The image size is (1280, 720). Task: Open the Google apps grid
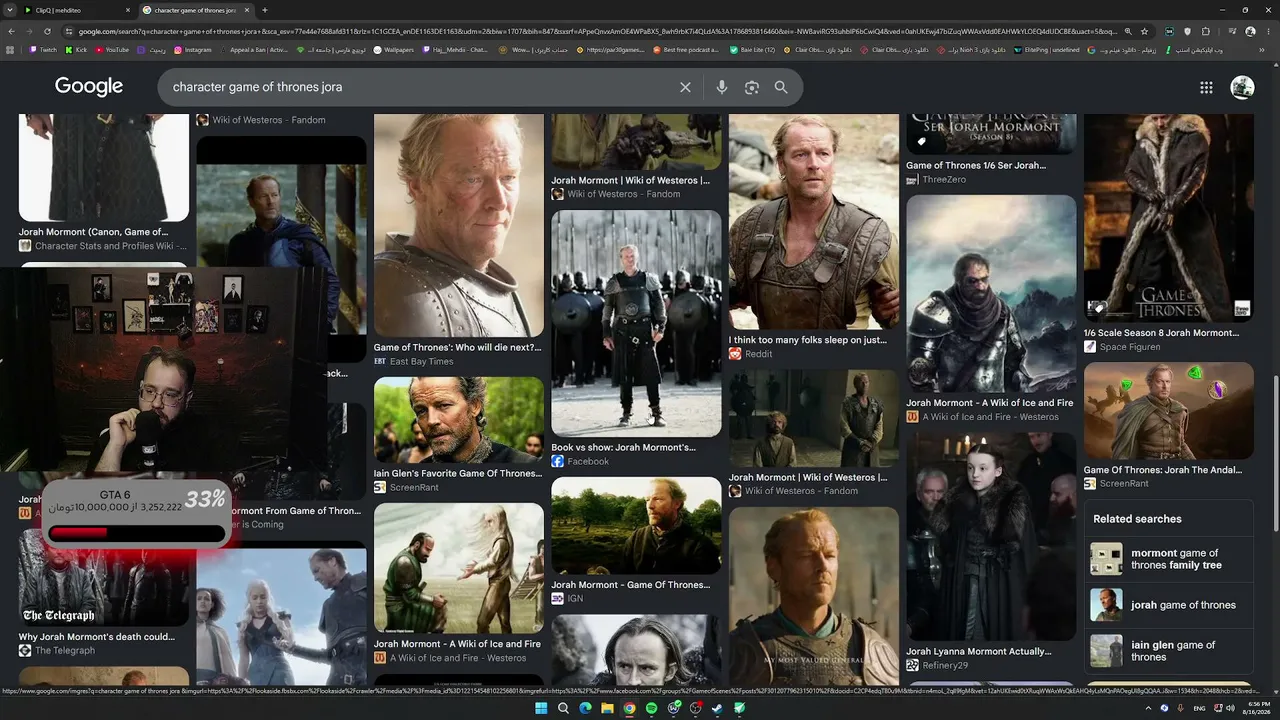click(1206, 87)
